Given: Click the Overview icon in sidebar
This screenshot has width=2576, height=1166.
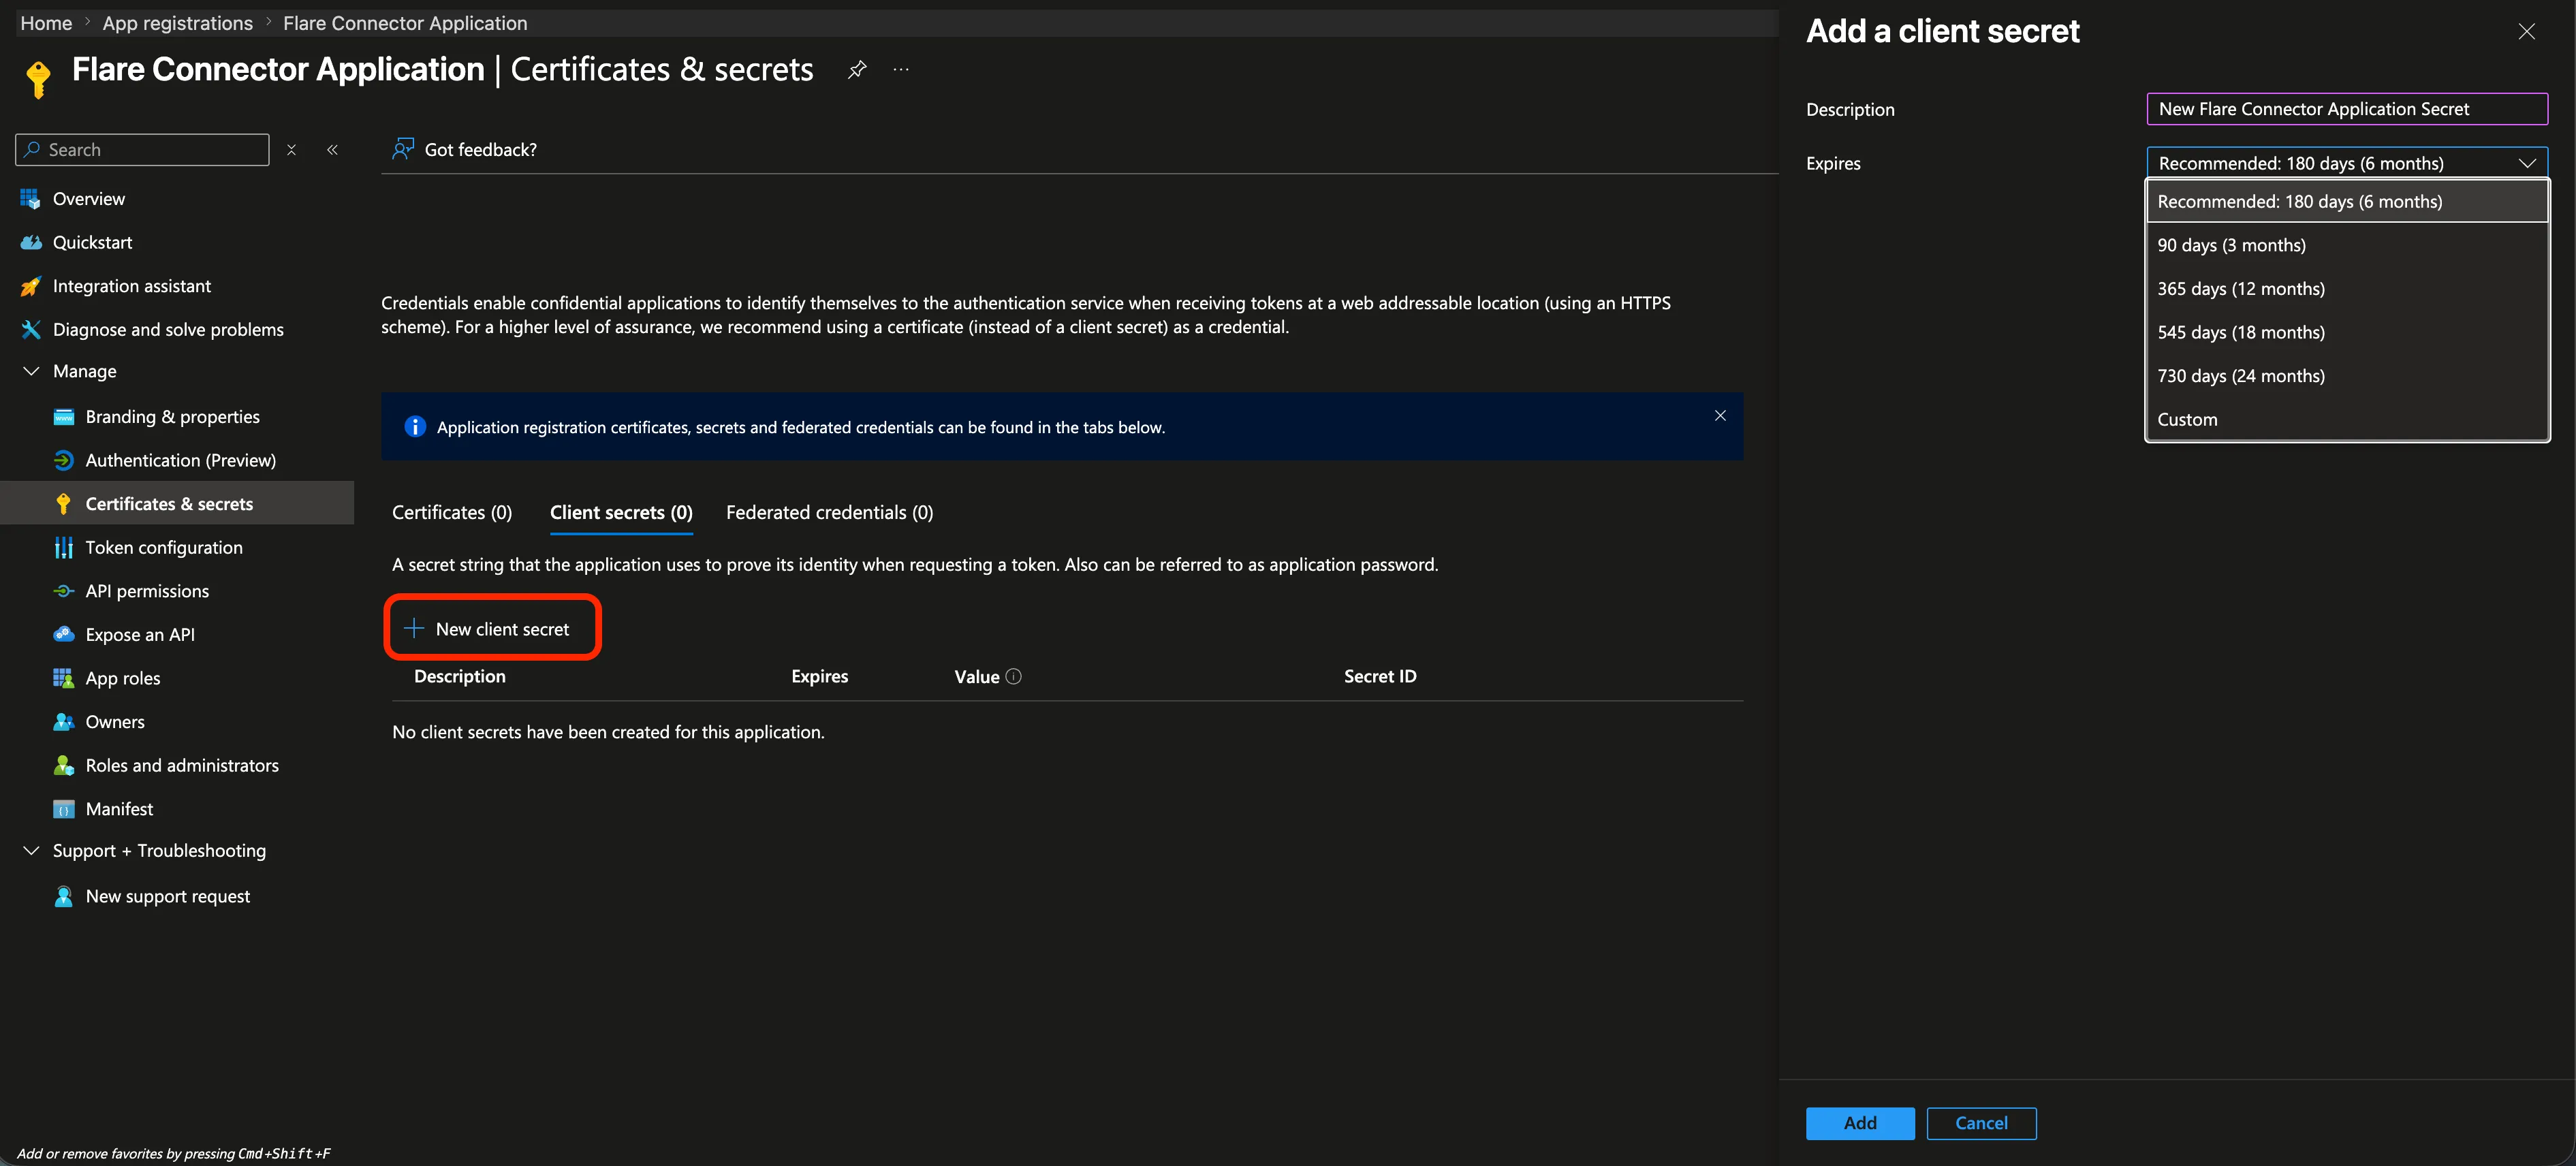Looking at the screenshot, I should pyautogui.click(x=31, y=199).
